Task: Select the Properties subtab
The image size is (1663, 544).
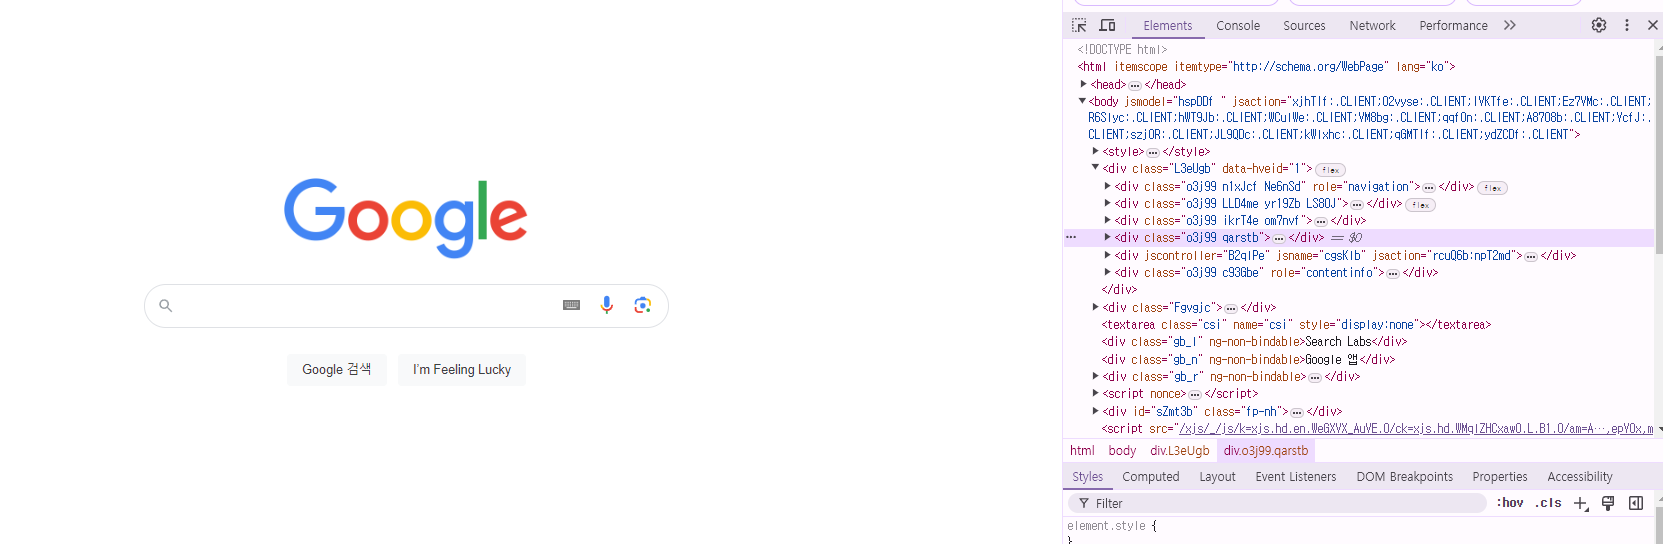Action: 1499,477
